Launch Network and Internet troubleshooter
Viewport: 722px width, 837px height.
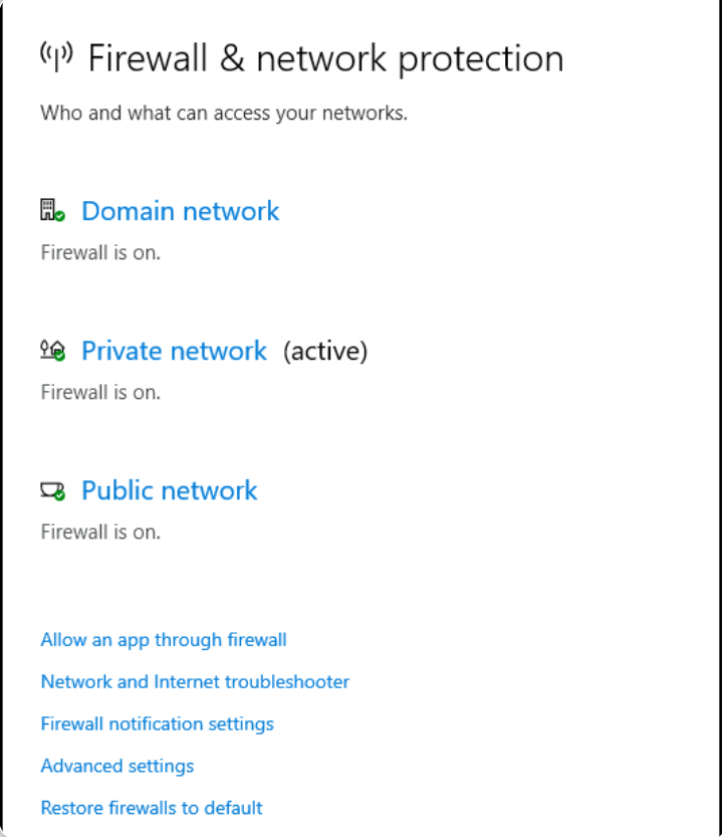pyautogui.click(x=195, y=682)
